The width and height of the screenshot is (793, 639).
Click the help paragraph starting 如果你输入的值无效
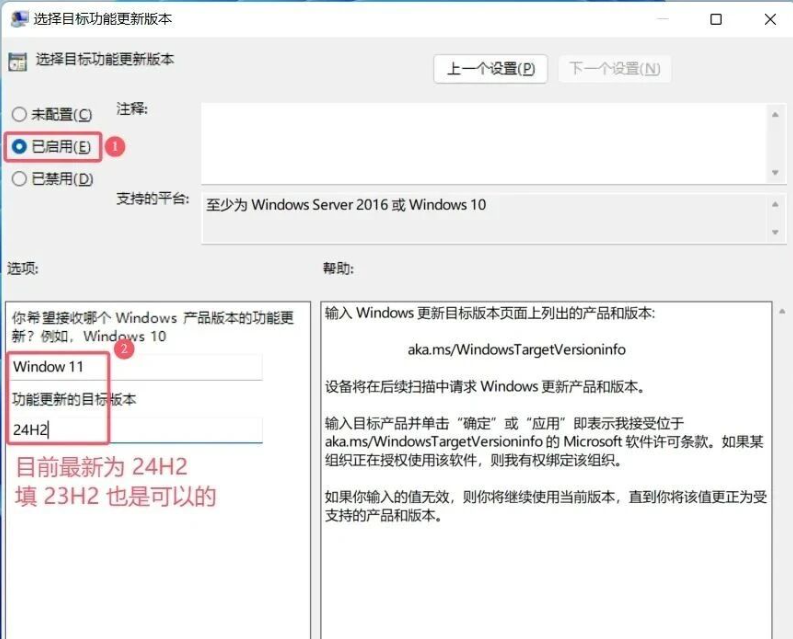[546, 506]
